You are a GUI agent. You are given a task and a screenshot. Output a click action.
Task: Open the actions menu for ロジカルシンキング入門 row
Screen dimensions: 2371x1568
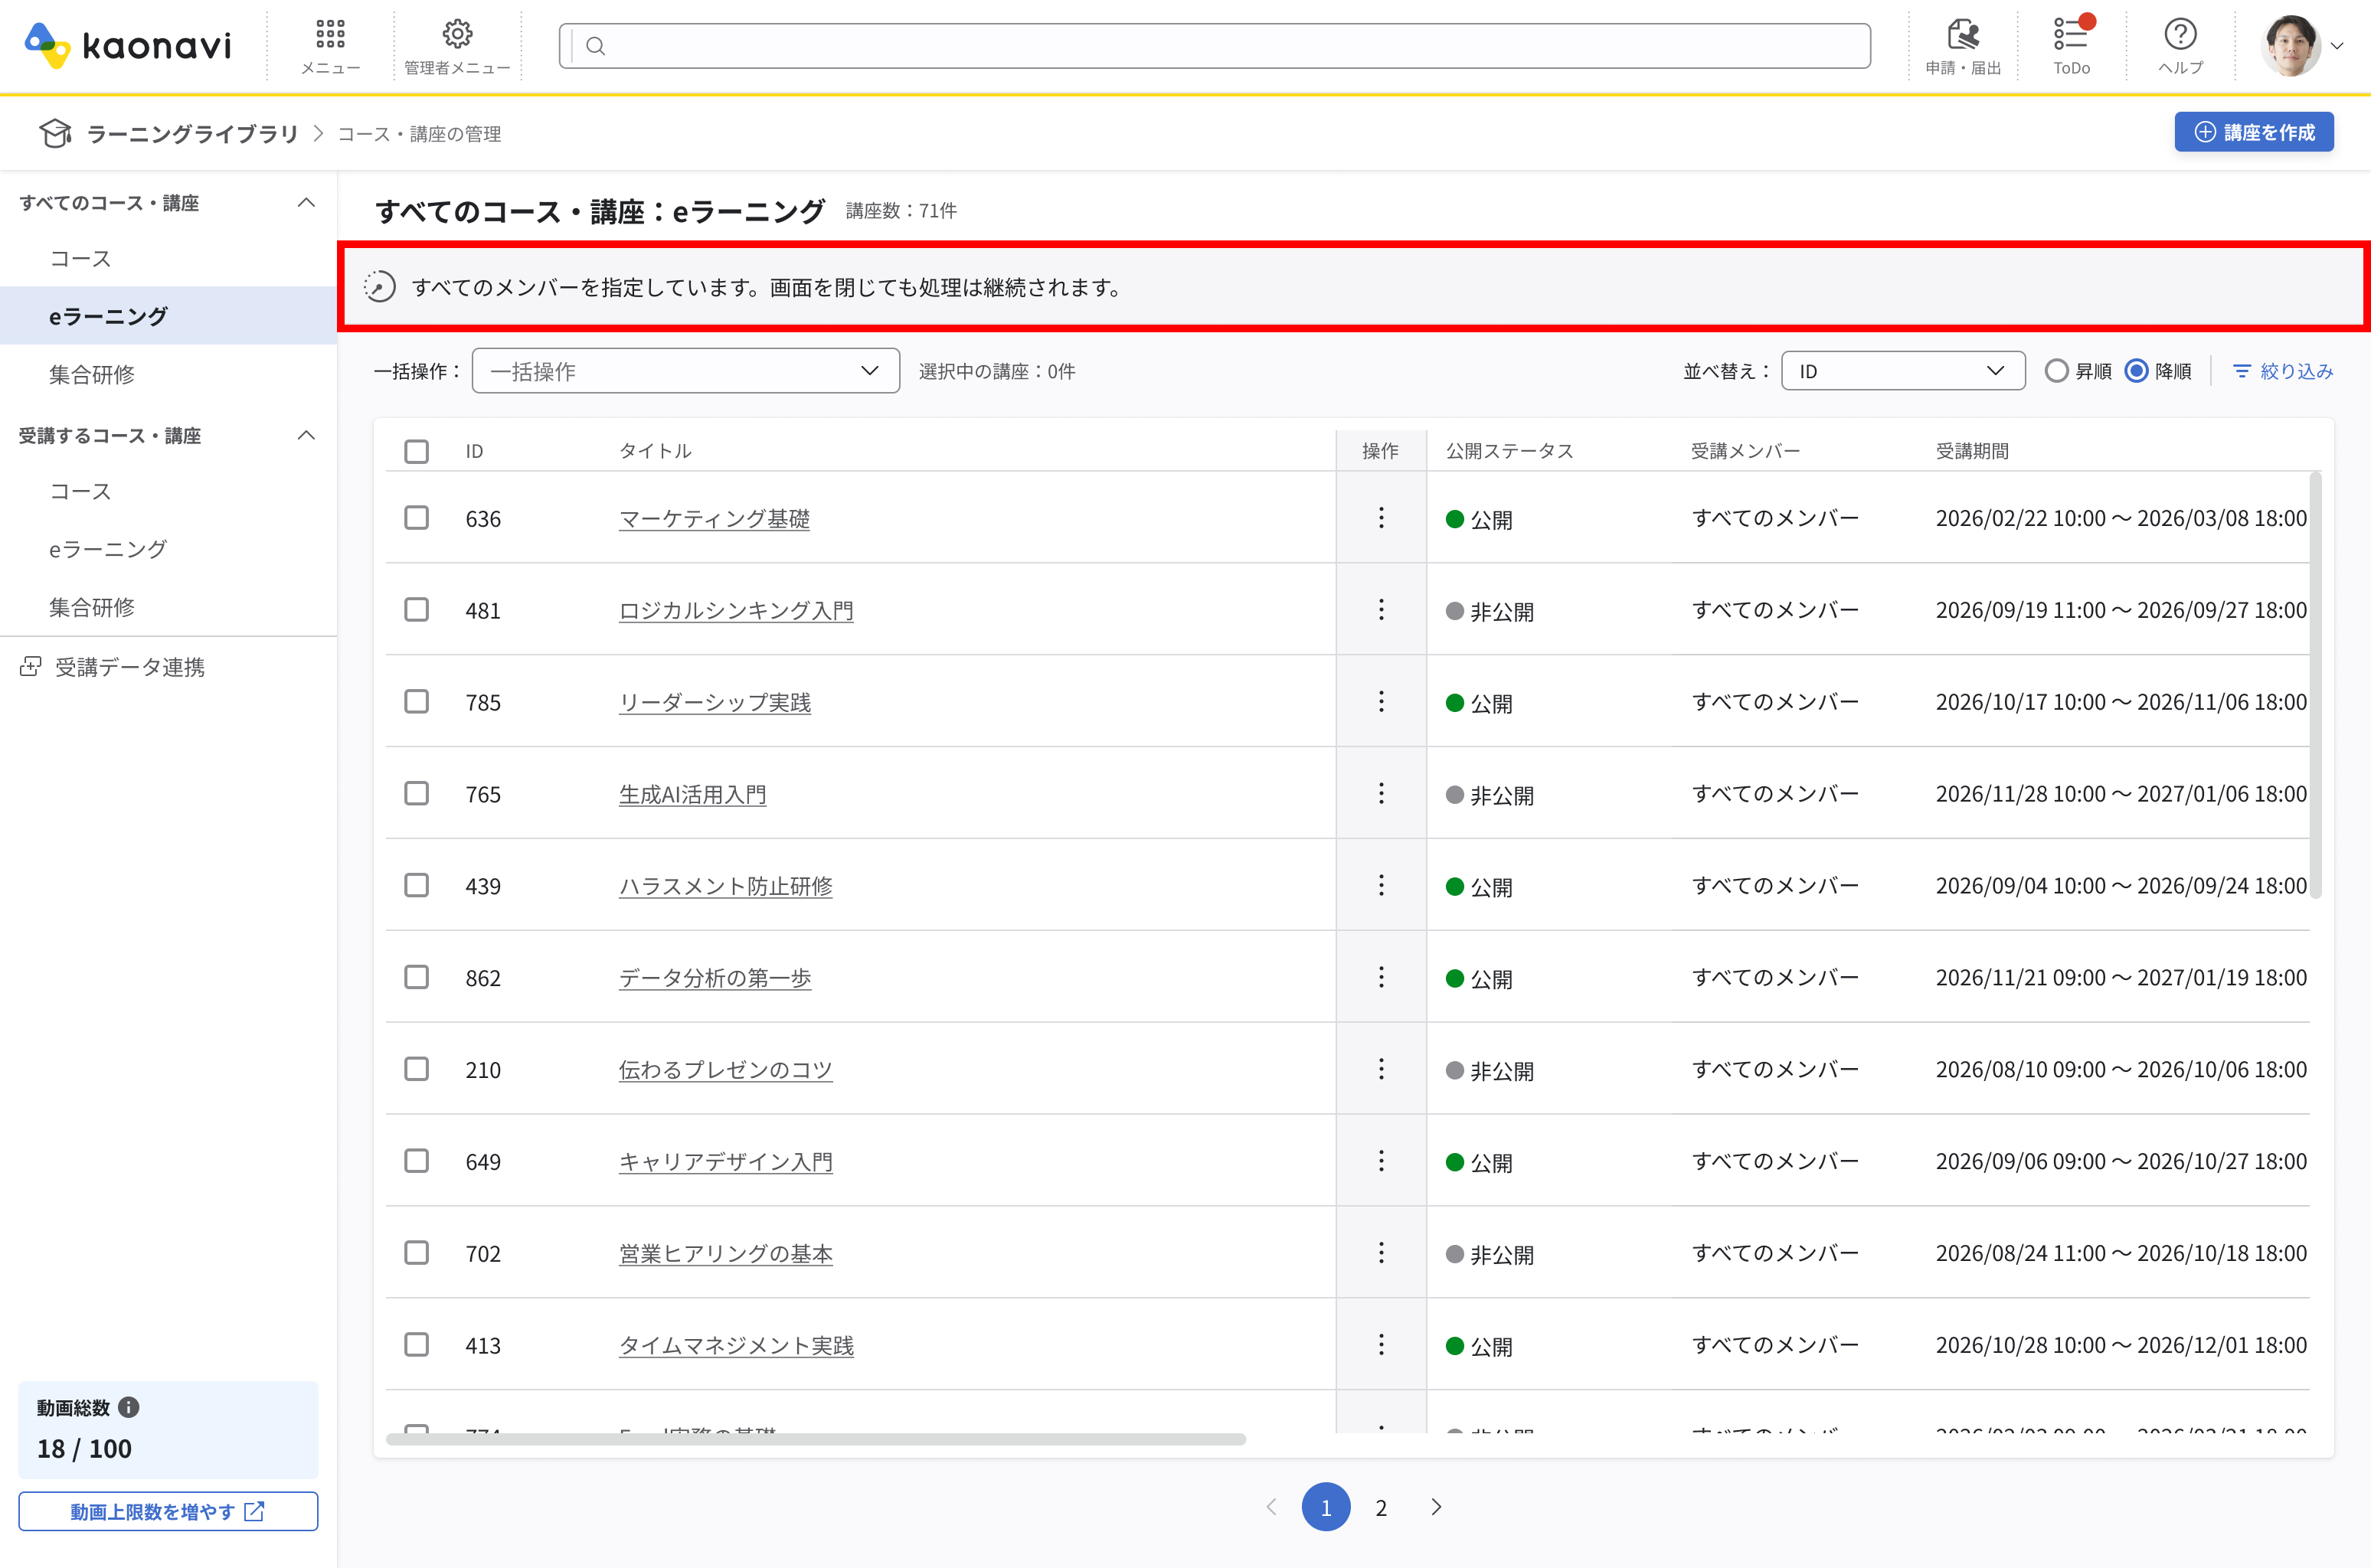click(x=1381, y=610)
